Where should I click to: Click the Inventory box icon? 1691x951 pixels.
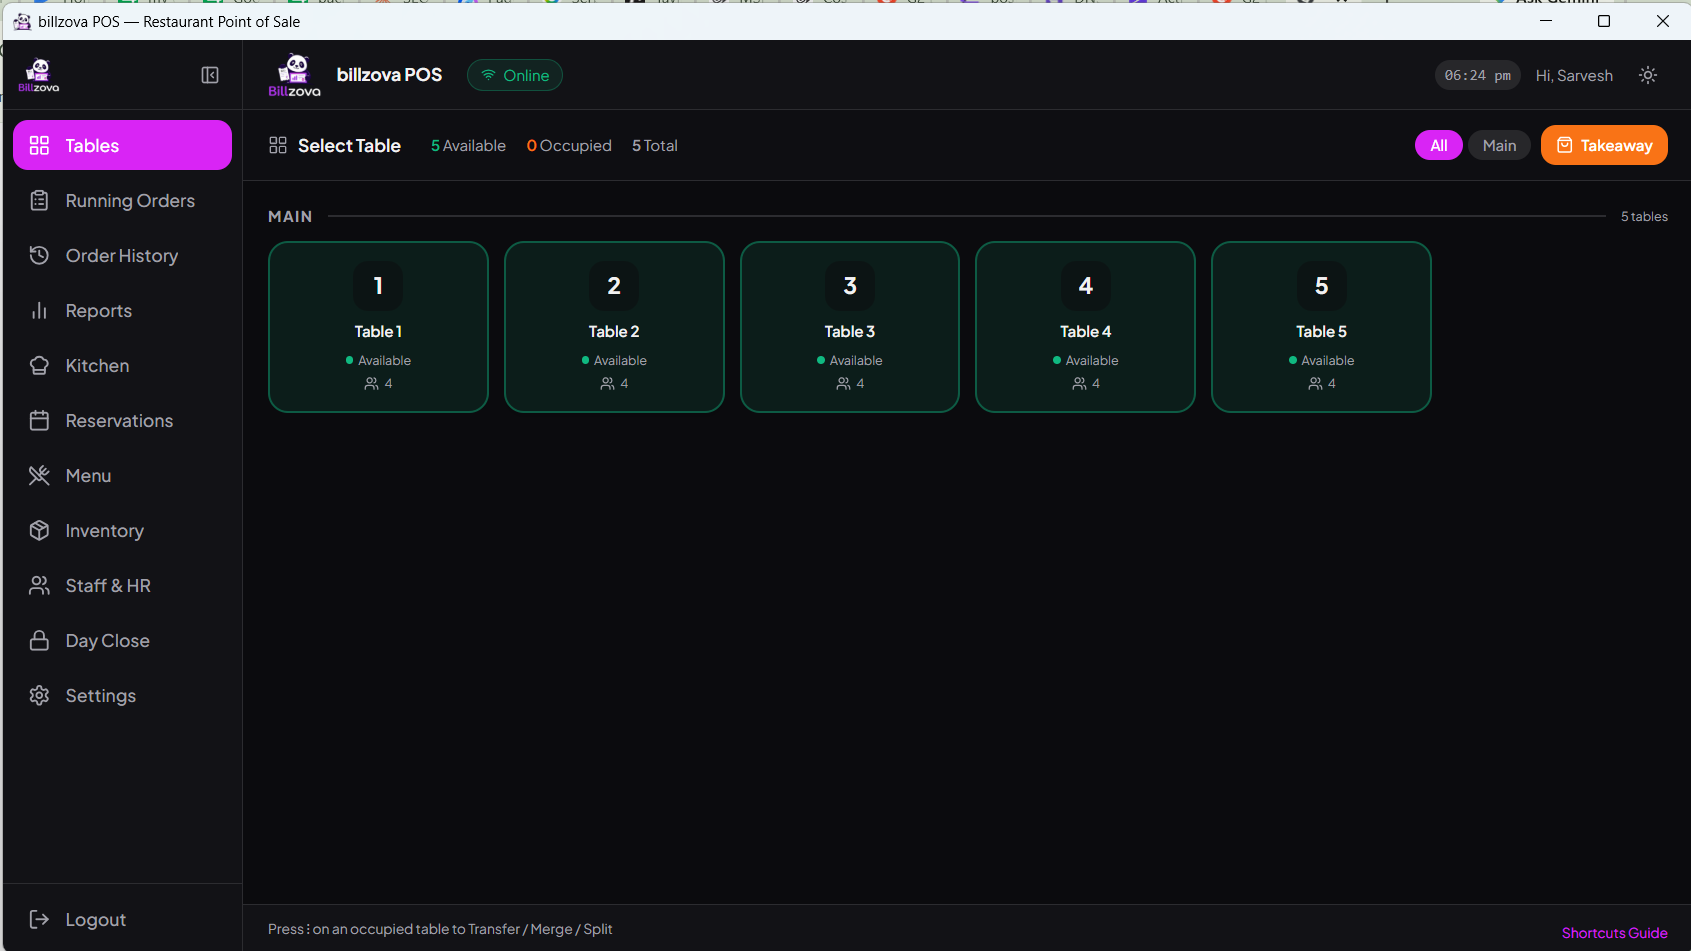pyautogui.click(x=39, y=531)
